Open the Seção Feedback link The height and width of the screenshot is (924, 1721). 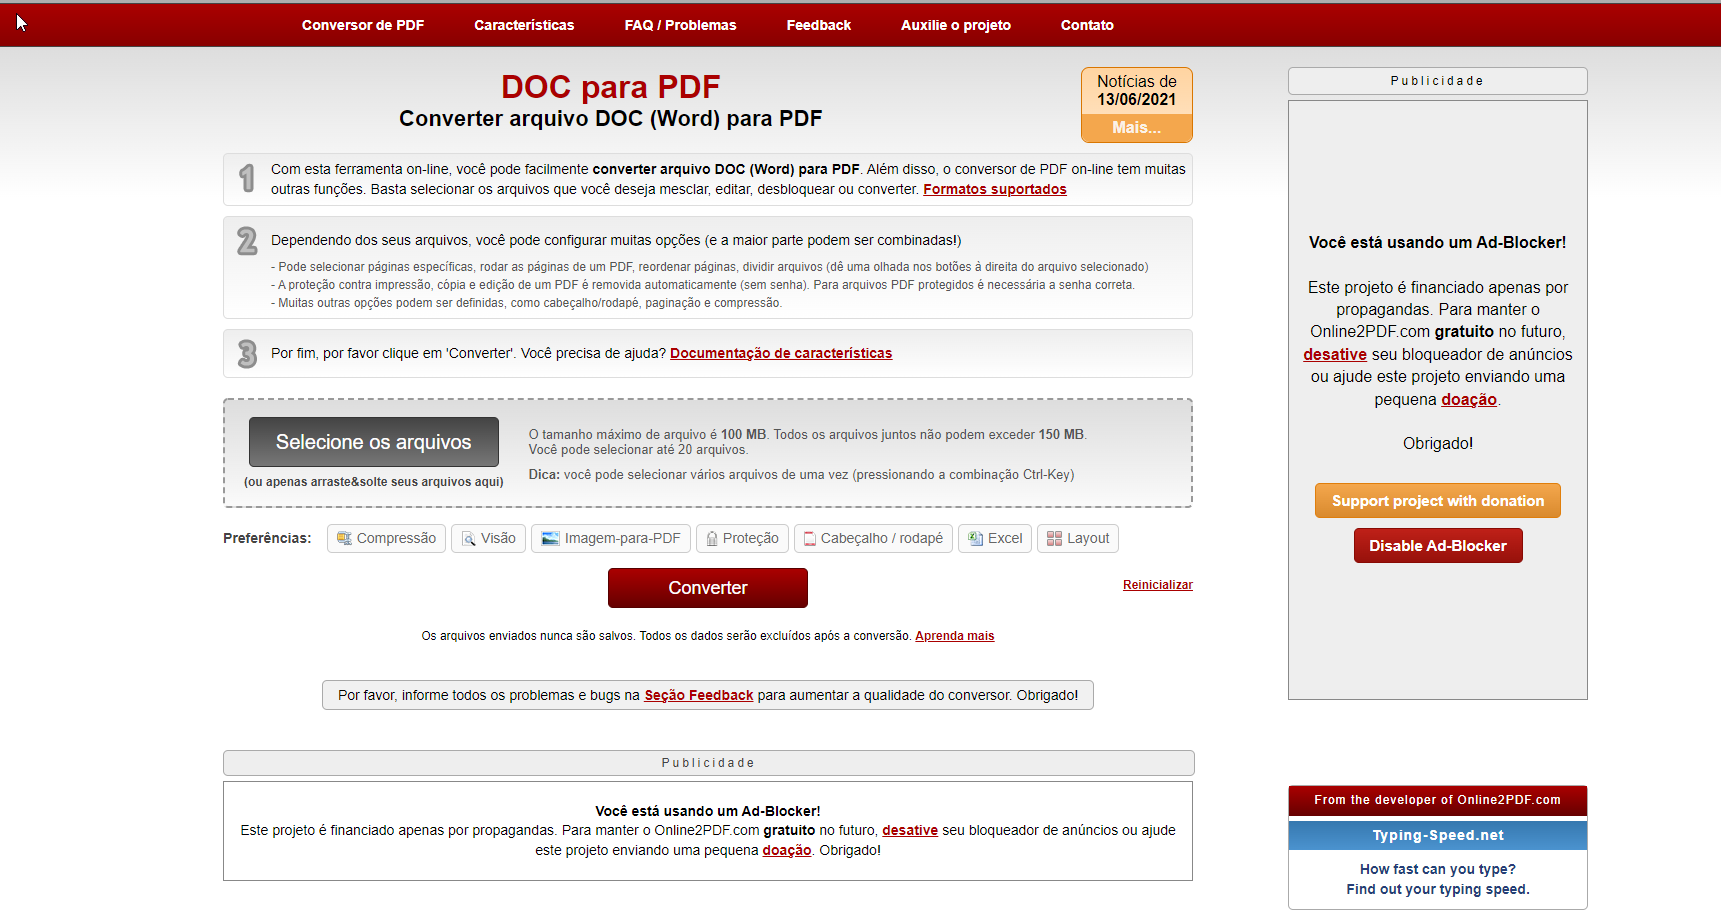[699, 695]
